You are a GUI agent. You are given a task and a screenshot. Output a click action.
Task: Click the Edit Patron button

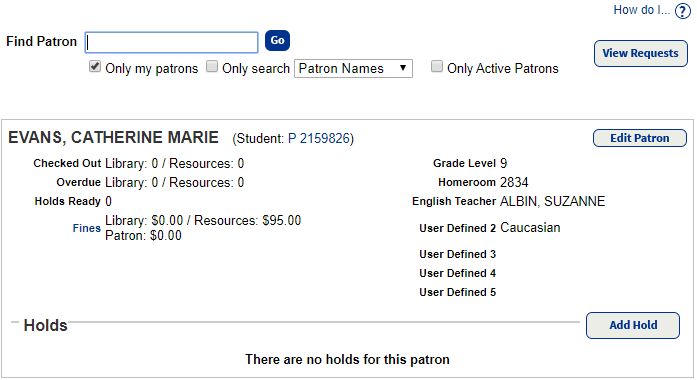[640, 138]
